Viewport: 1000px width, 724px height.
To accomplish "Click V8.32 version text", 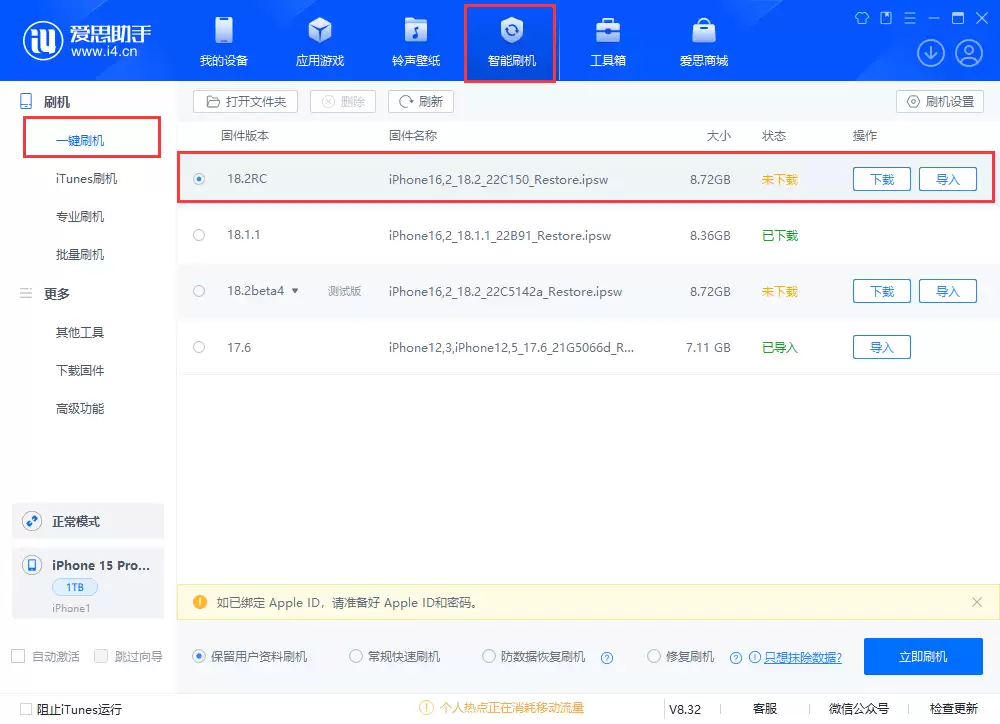I will point(684,709).
